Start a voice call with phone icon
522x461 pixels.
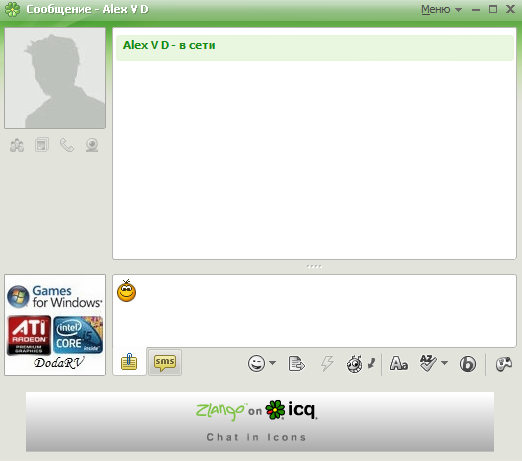click(67, 145)
